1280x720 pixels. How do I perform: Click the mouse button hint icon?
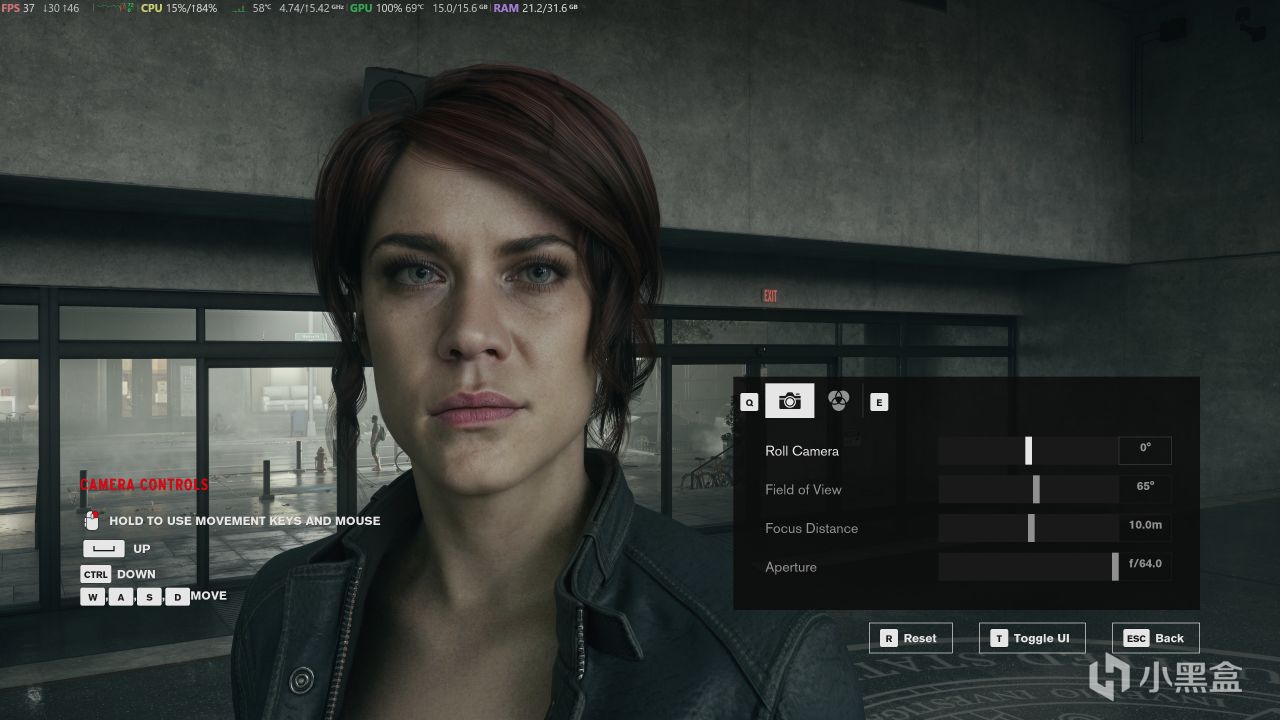point(92,520)
